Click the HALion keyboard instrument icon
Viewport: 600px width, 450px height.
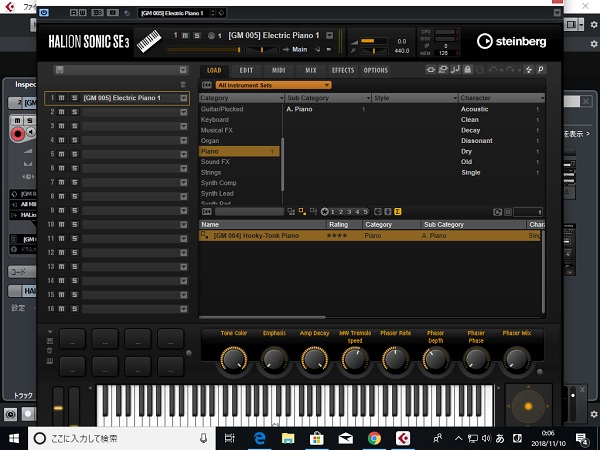pos(148,41)
